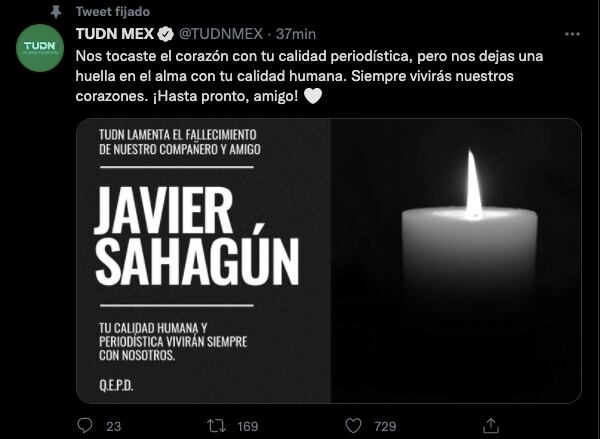Share the tweet via upload arrow icon
Viewport: 600px width, 439px height.
[x=491, y=425]
